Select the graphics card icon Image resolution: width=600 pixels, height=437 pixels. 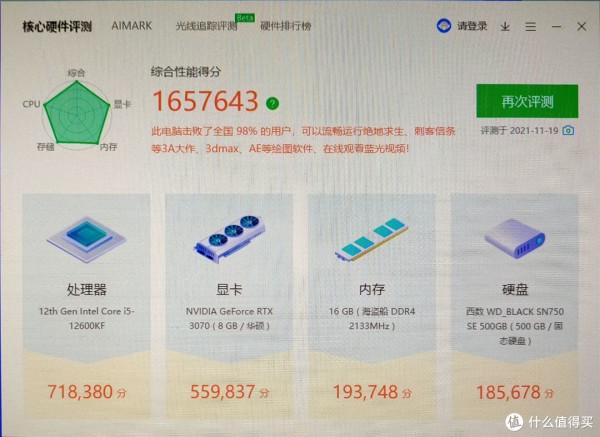click(x=229, y=238)
